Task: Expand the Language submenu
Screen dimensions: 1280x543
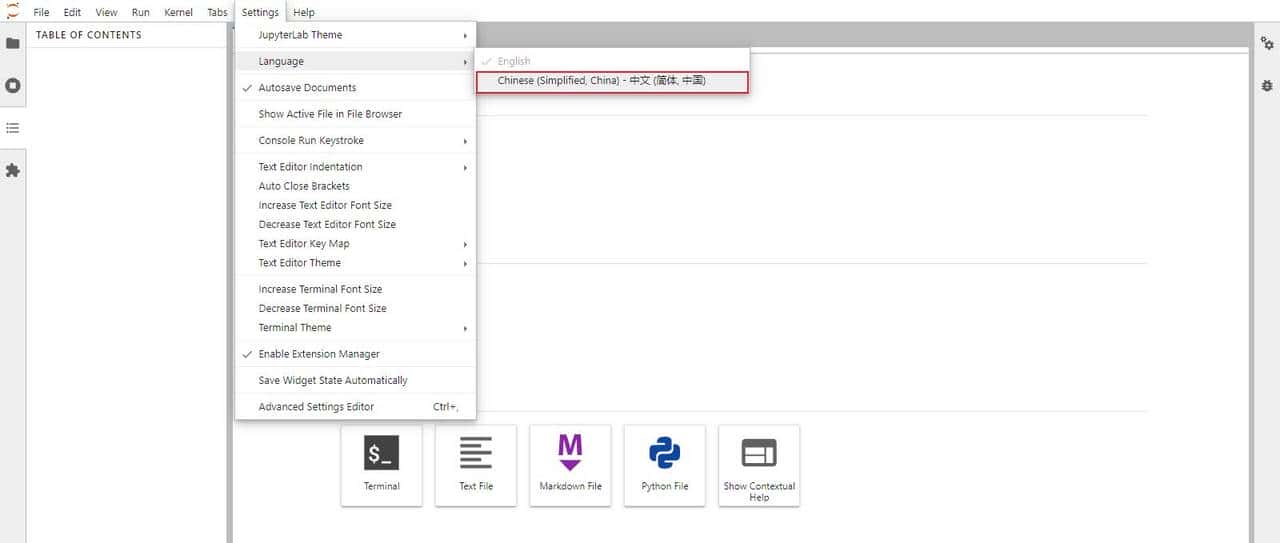Action: [x=355, y=61]
